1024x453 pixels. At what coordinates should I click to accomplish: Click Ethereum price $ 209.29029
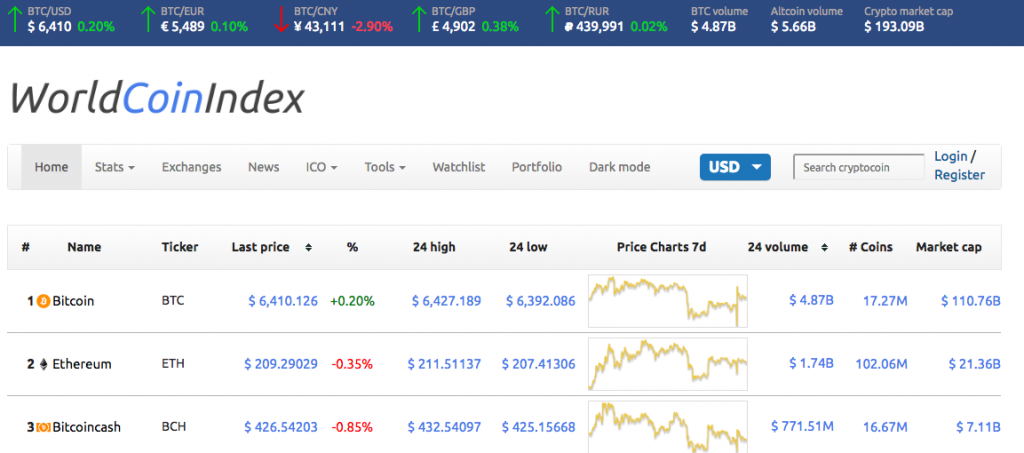(x=281, y=364)
